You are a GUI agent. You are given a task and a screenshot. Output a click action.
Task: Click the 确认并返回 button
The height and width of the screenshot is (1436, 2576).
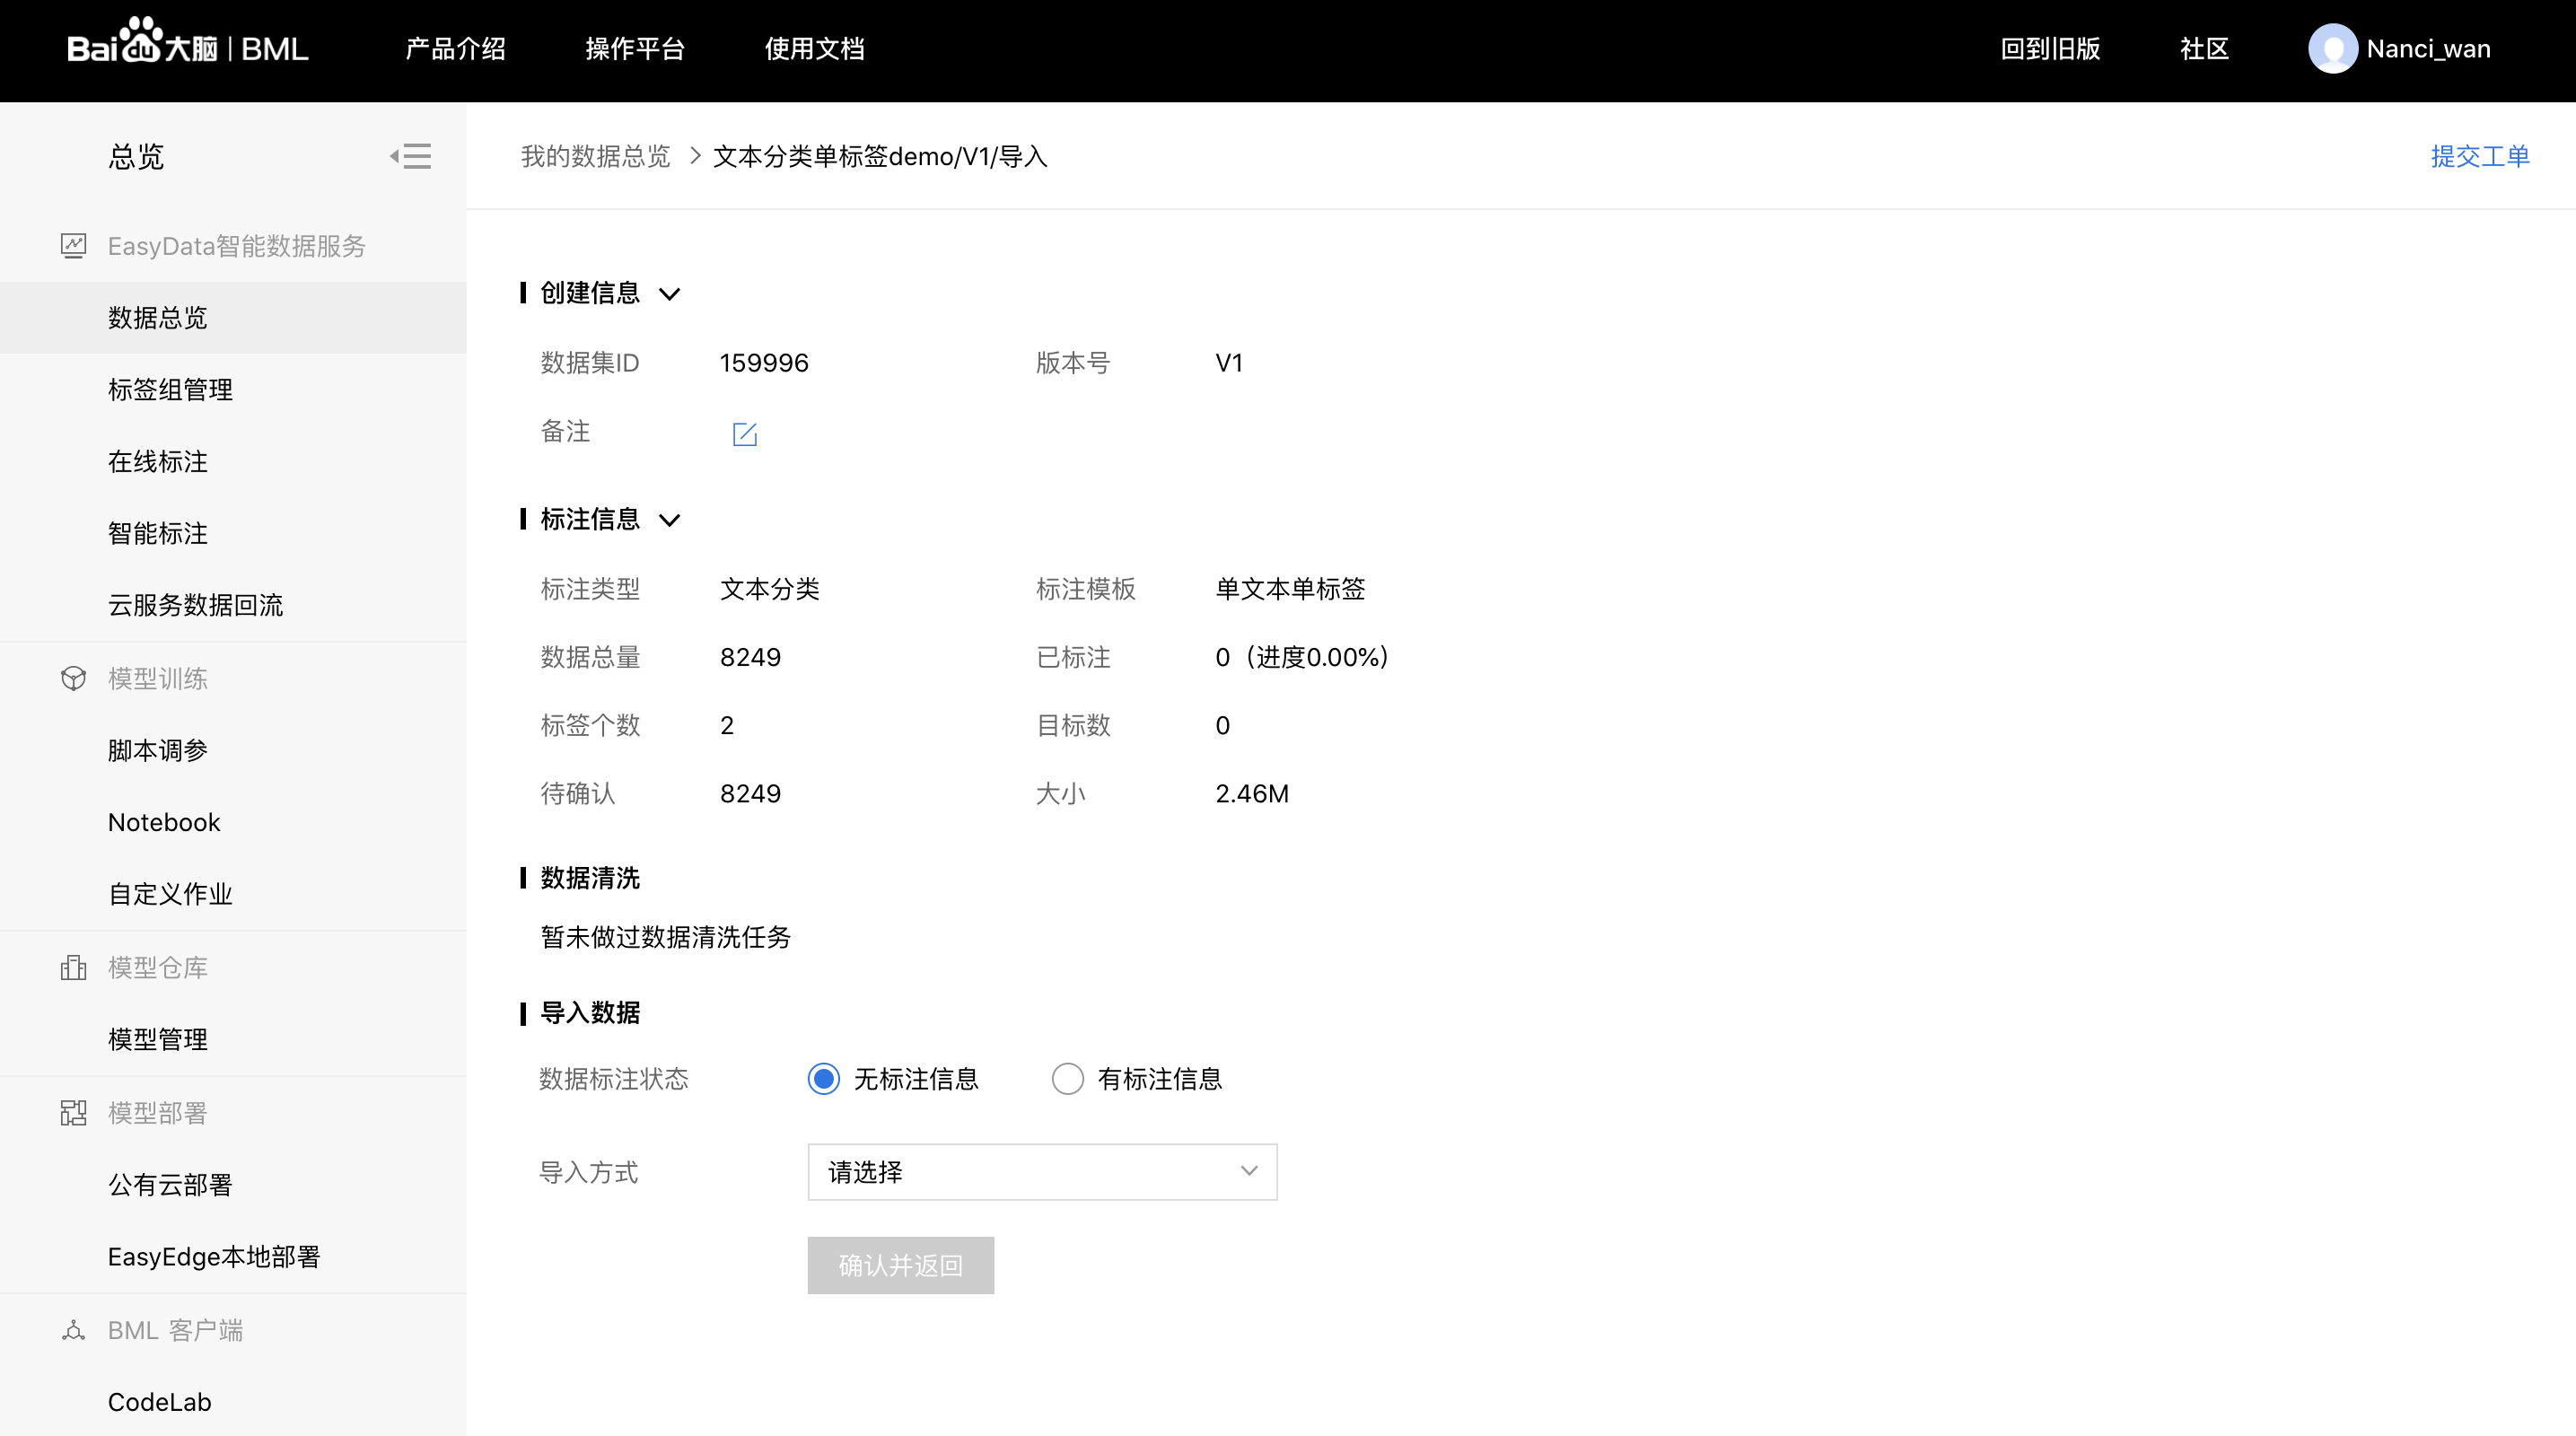tap(900, 1265)
